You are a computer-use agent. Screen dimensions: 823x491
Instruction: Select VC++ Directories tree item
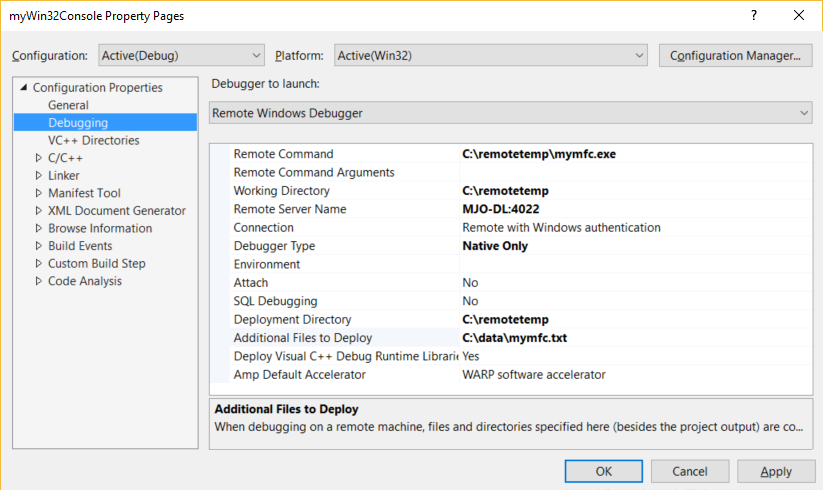(93, 141)
